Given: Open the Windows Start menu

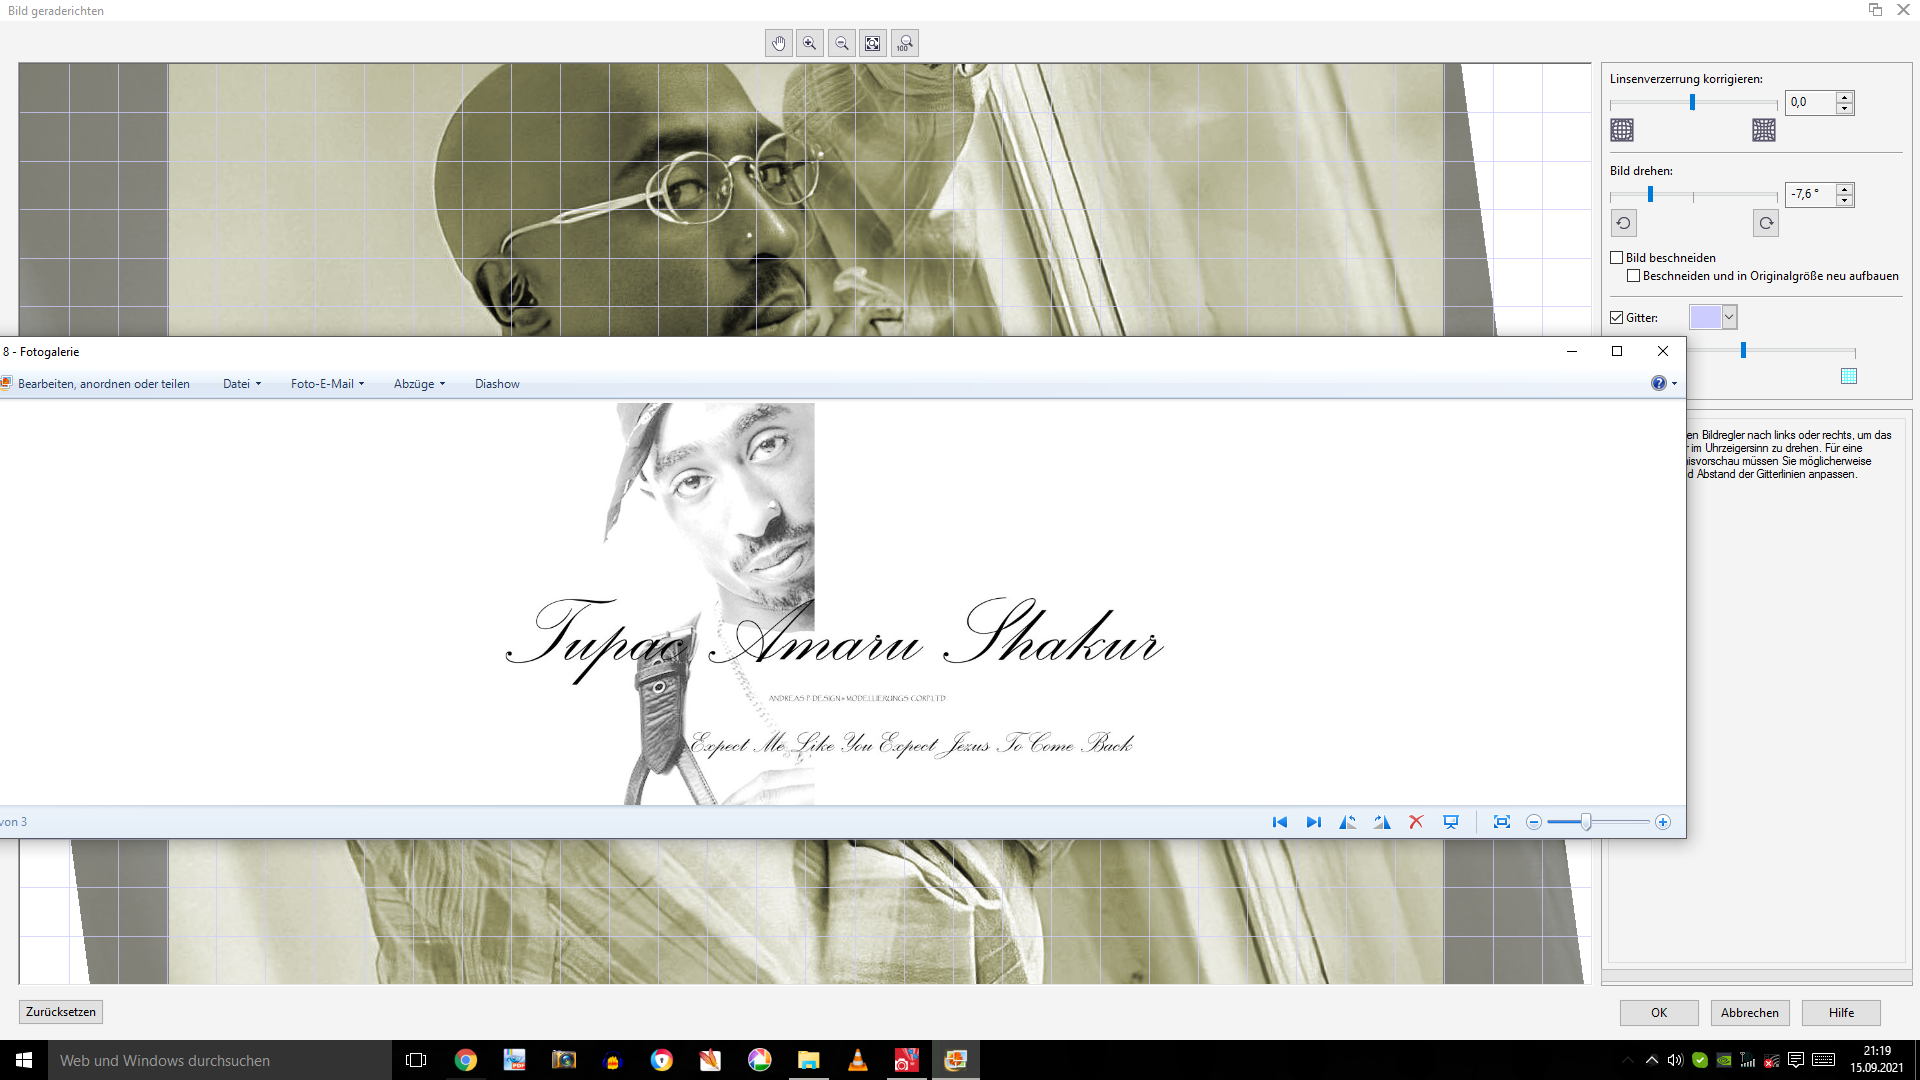Looking at the screenshot, I should (x=24, y=1060).
